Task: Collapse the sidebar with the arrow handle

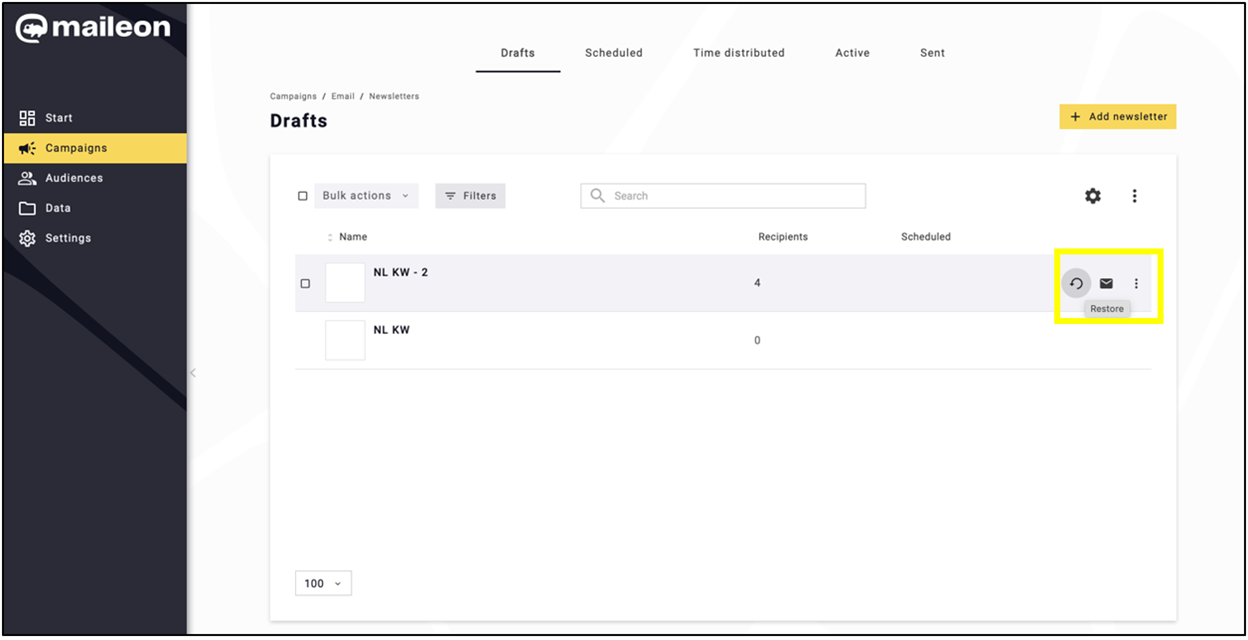Action: tap(193, 373)
